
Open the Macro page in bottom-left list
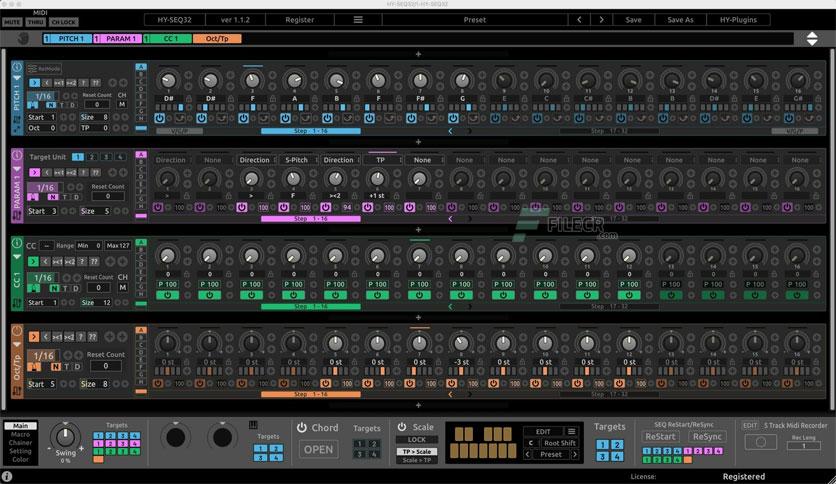point(21,434)
